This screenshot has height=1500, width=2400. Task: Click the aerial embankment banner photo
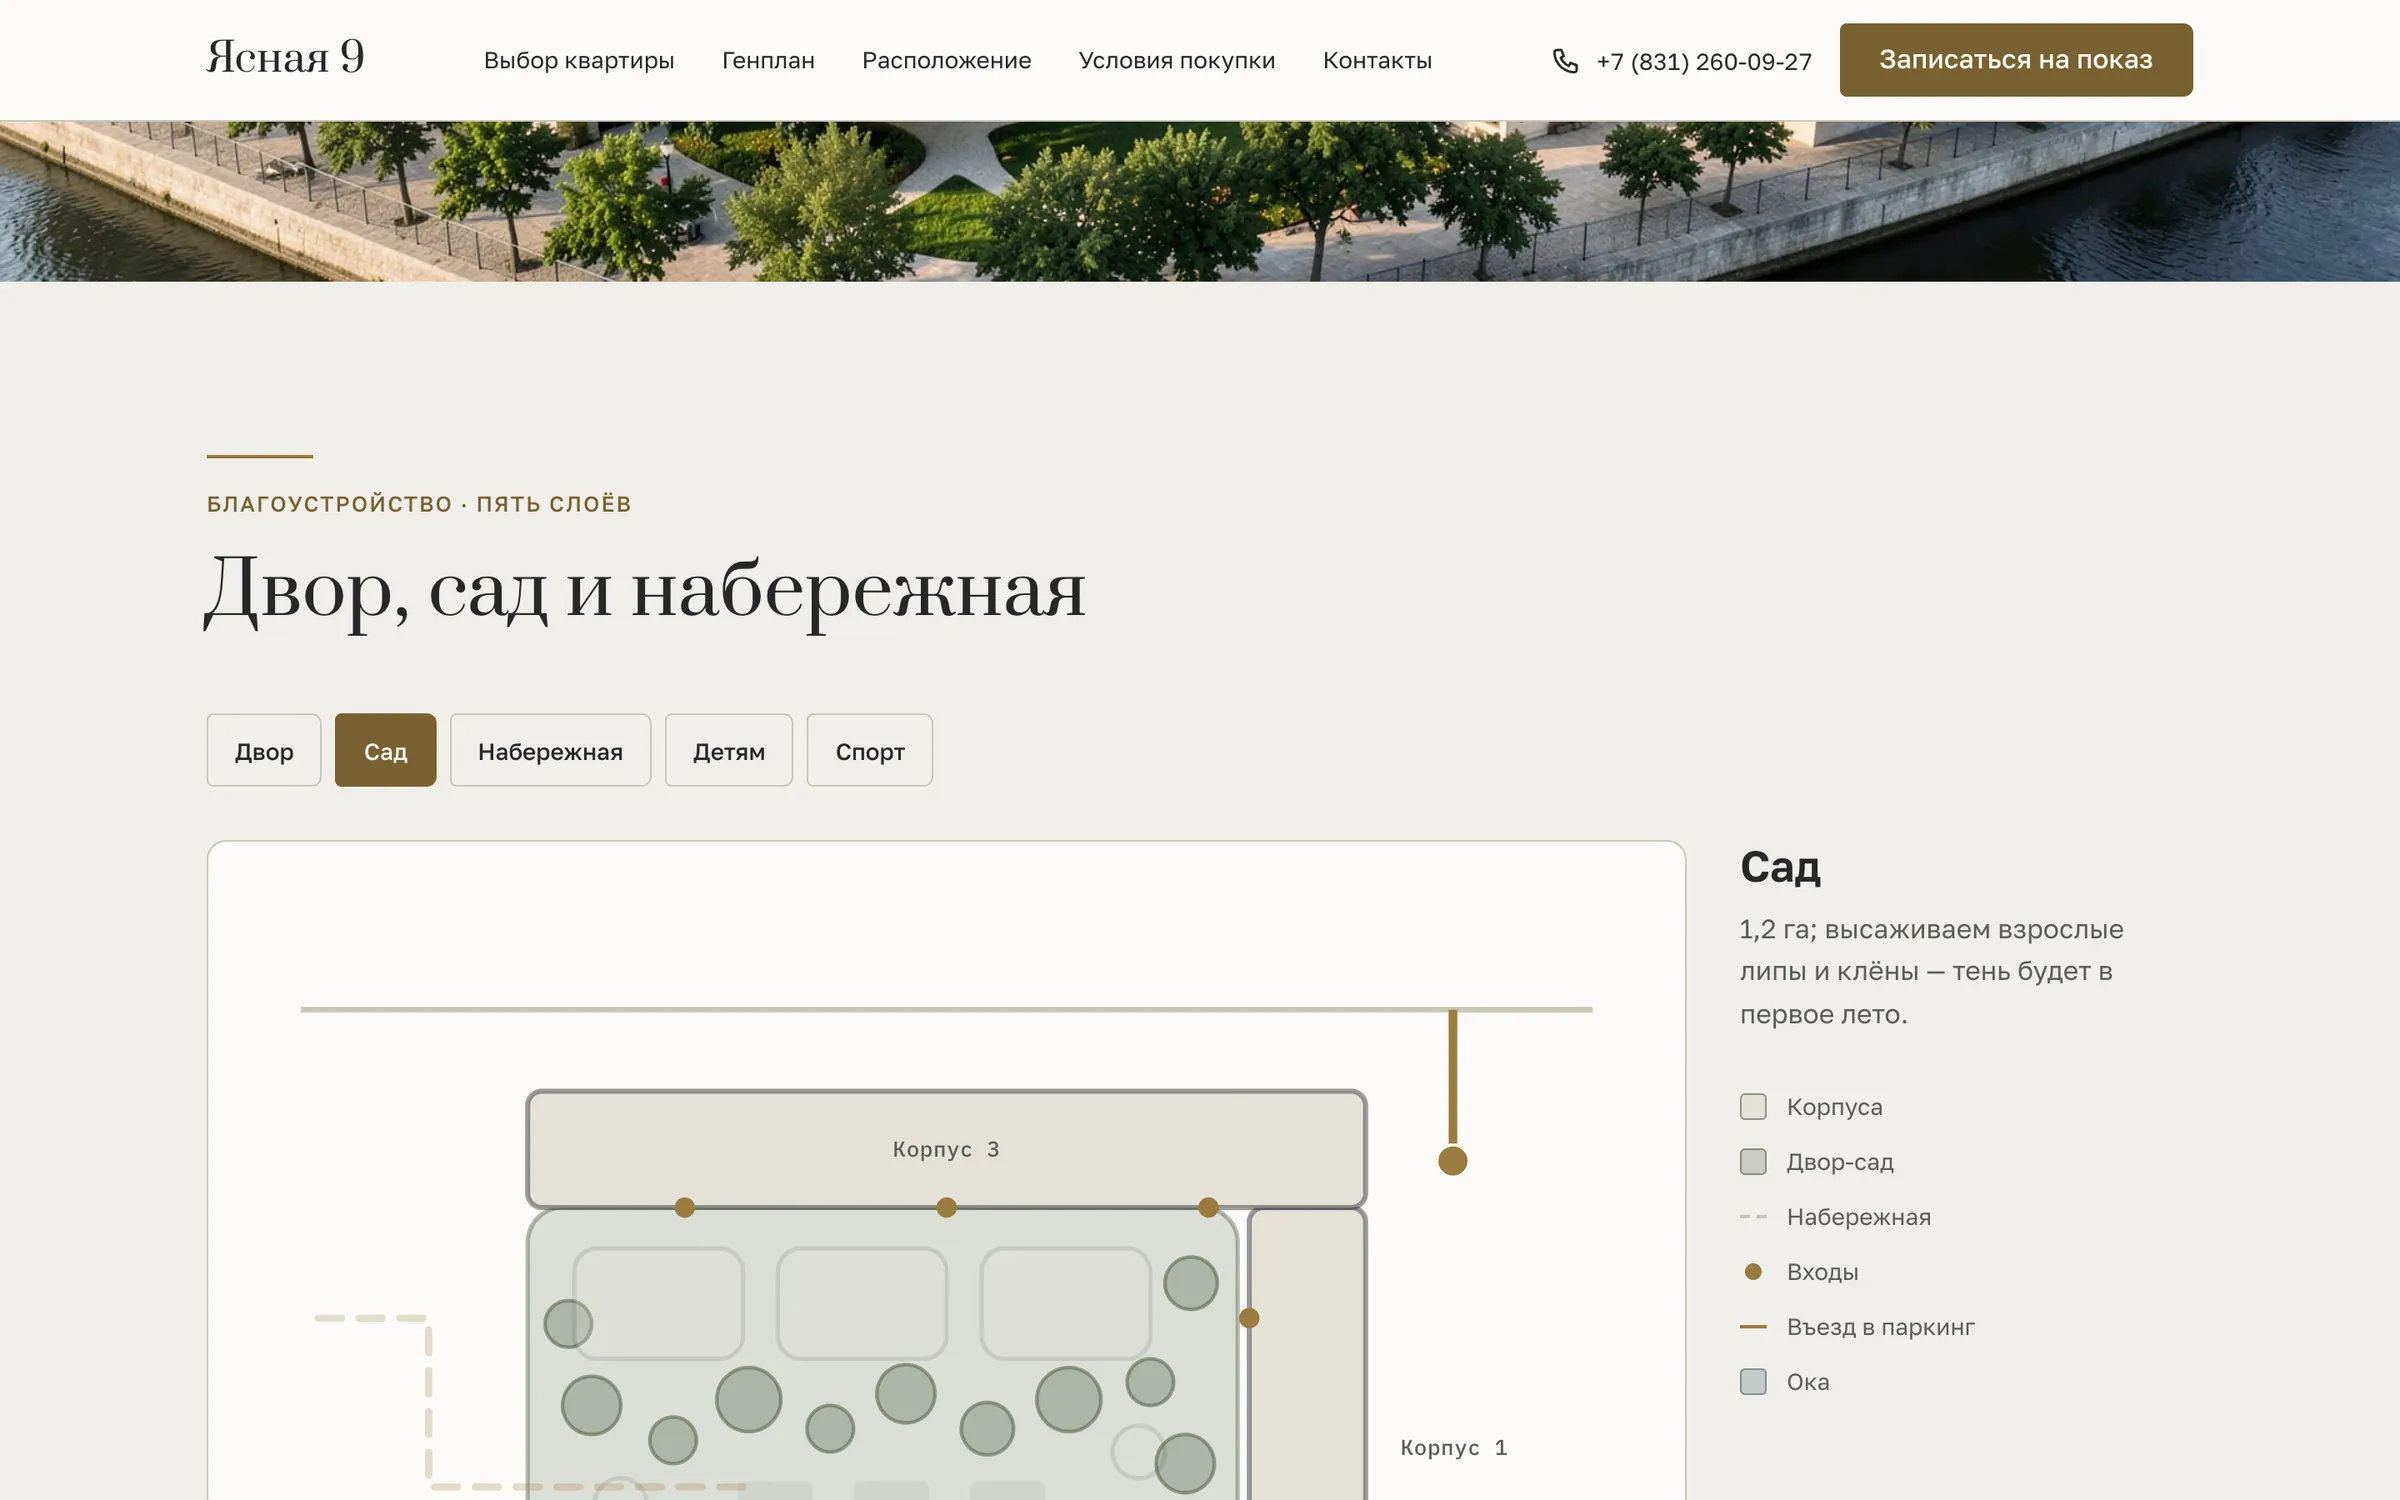coord(1200,201)
